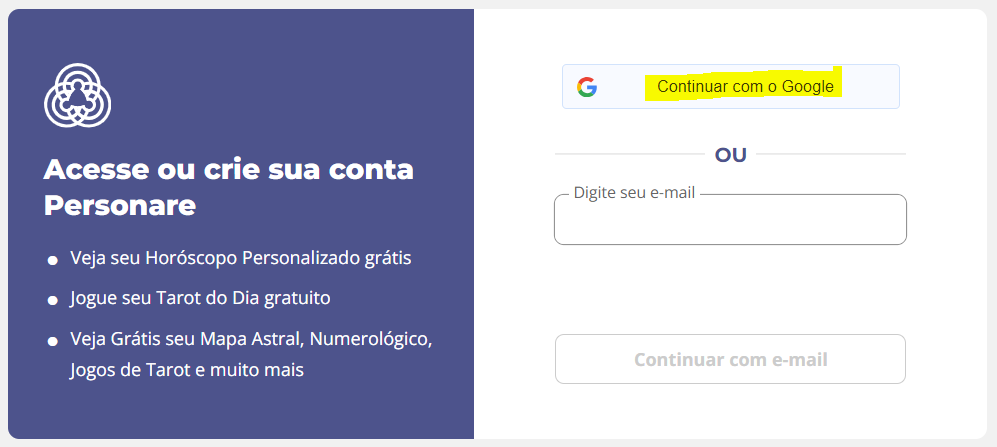The image size is (997, 447).
Task: Click the highlighted Google button label text
Action: [x=745, y=86]
